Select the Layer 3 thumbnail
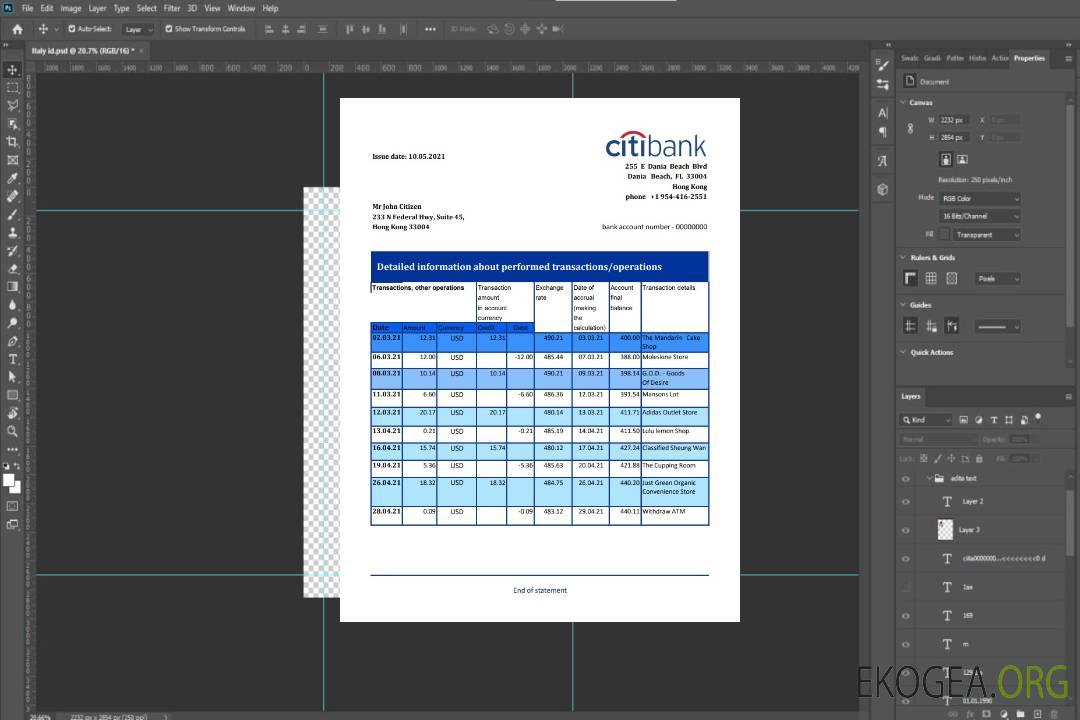Viewport: 1080px width, 720px height. coord(945,529)
